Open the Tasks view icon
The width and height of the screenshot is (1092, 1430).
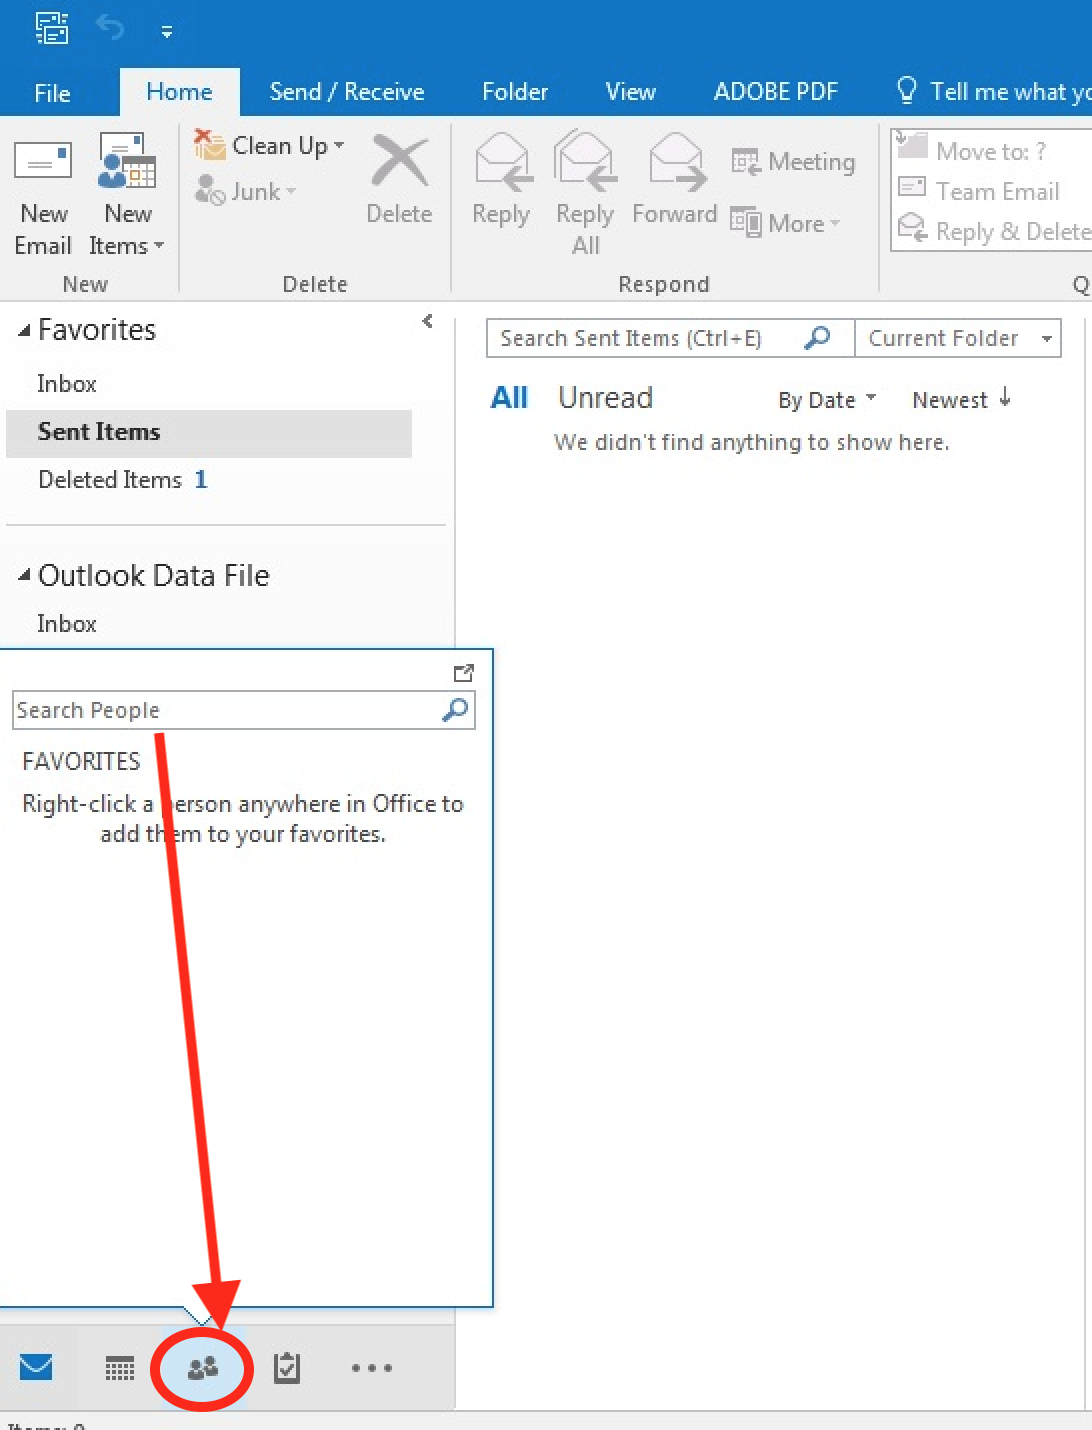[x=287, y=1368]
